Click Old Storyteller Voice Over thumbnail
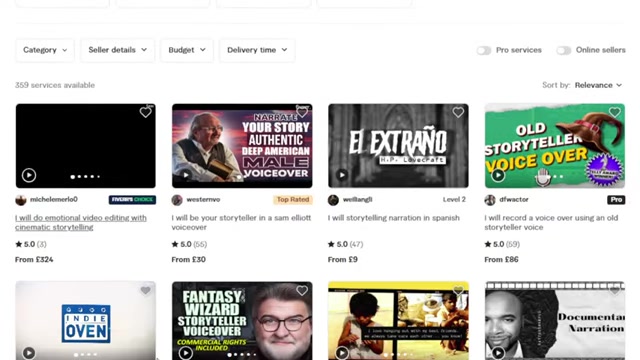This screenshot has width=640, height=360. [555, 146]
